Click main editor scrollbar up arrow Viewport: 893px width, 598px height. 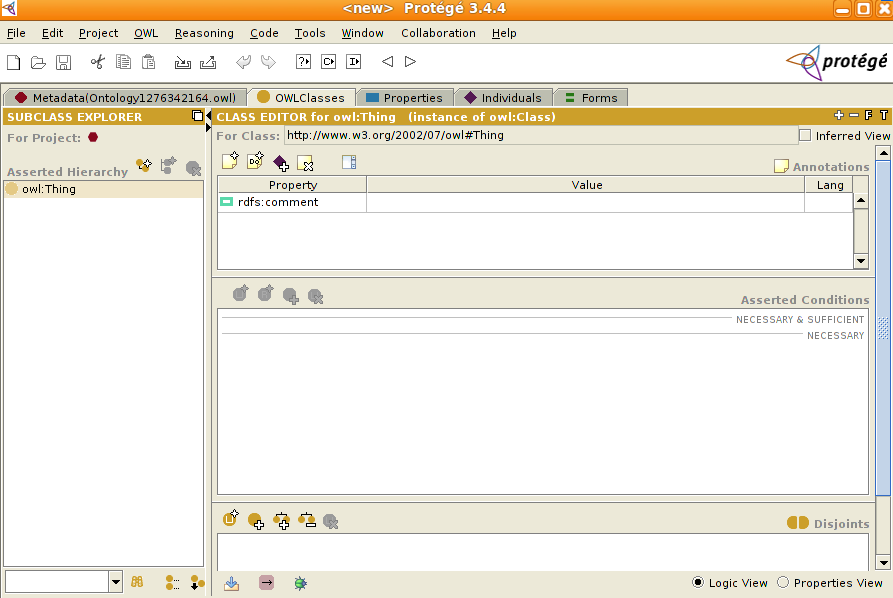point(883,153)
